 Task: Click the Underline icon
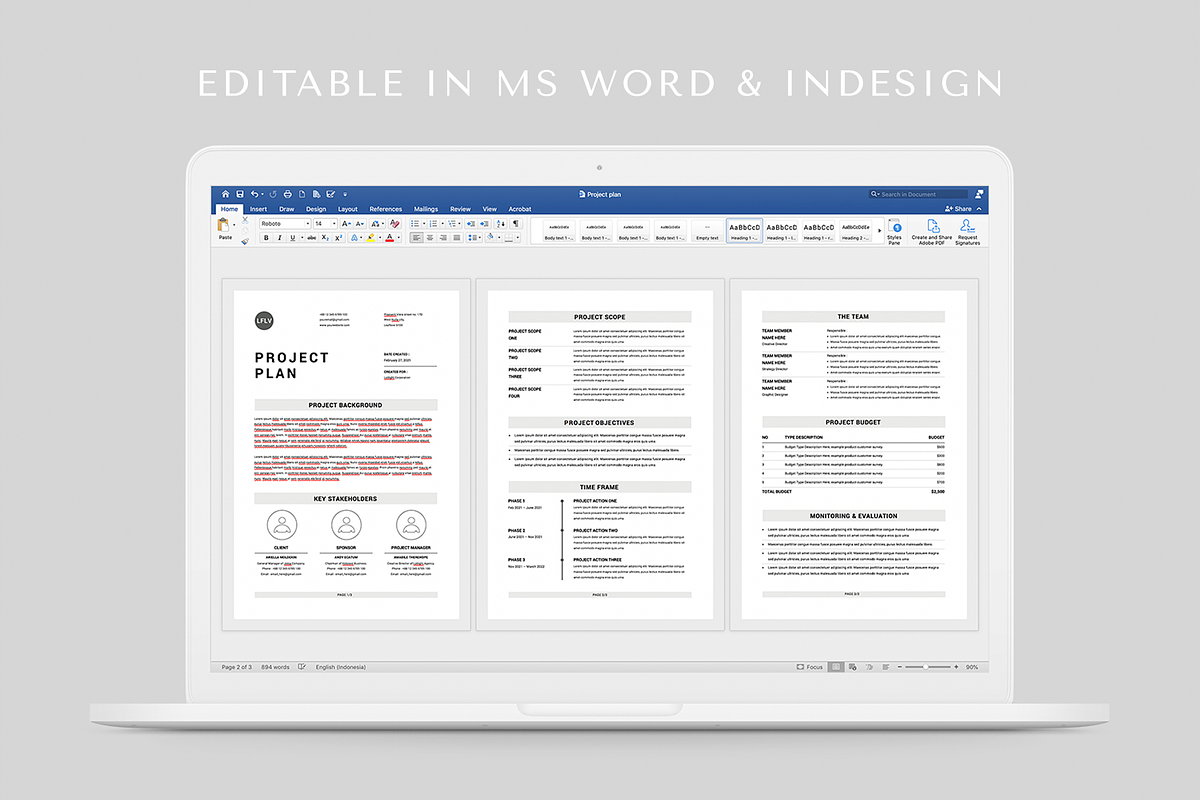tap(292, 238)
